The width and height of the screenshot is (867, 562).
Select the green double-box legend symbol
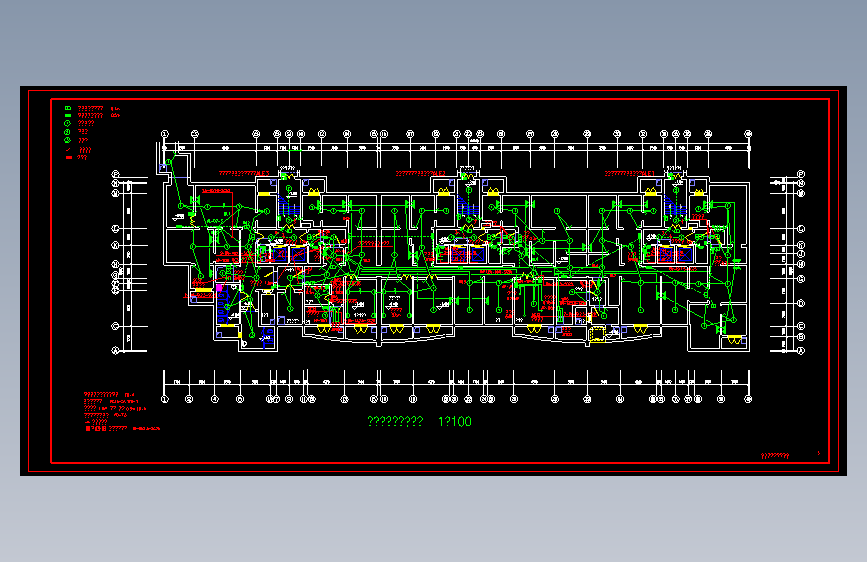(68, 108)
